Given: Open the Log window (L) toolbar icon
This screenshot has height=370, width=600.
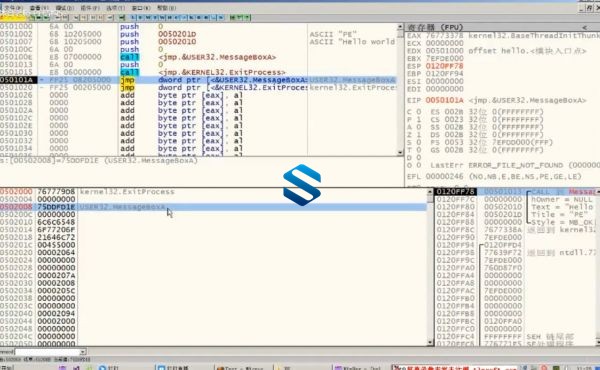Looking at the screenshot, I should pos(133,17).
